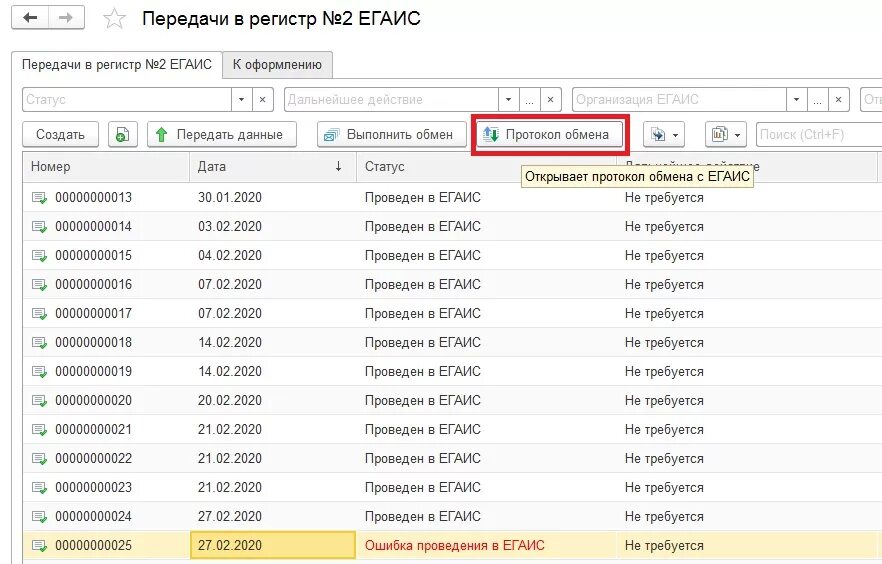The image size is (882, 564).
Task: Sort by the Номер column header
Action: click(106, 166)
